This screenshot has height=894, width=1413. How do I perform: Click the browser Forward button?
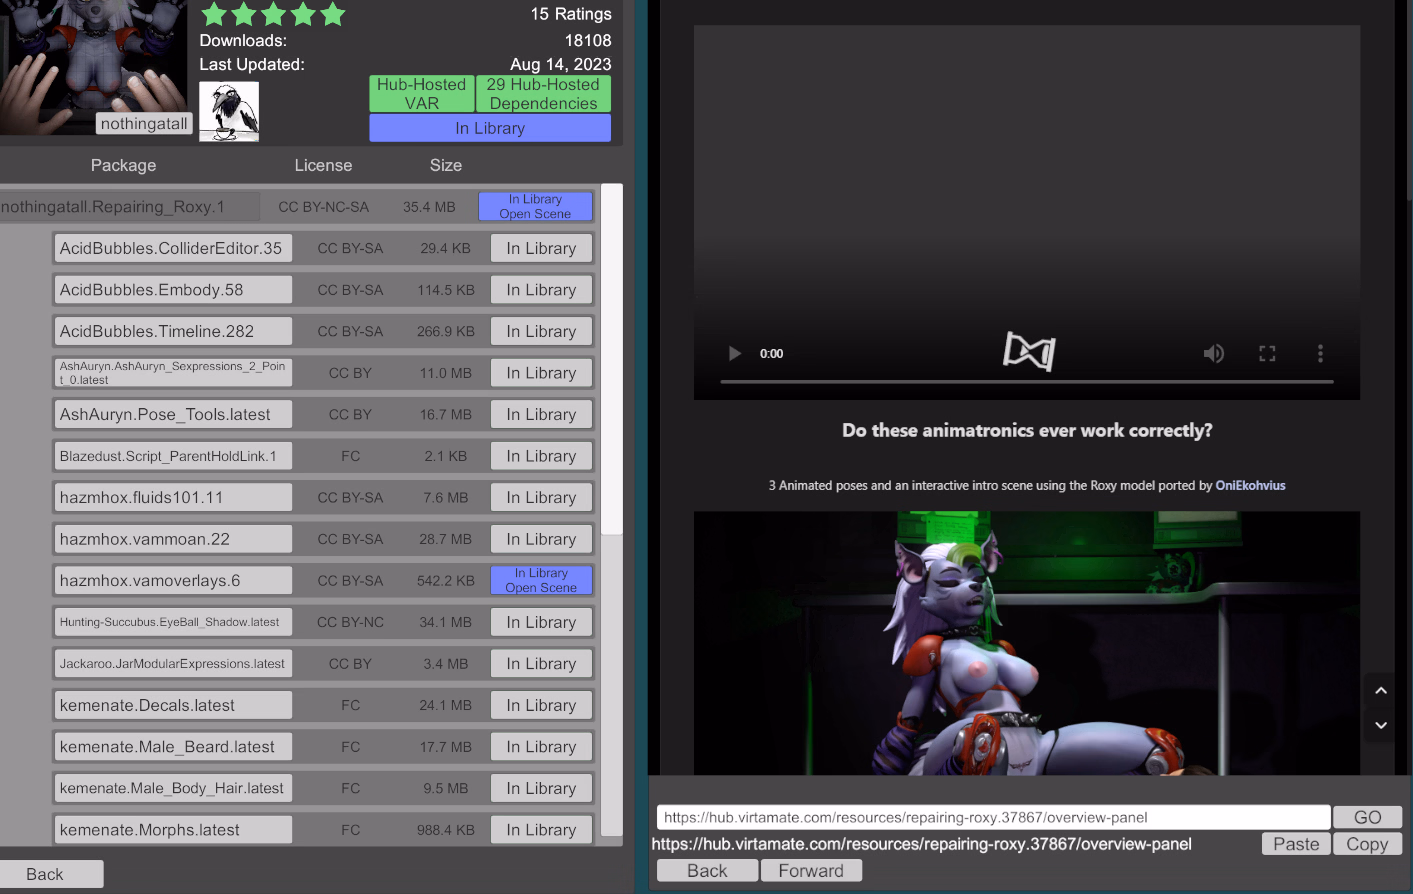tap(811, 871)
